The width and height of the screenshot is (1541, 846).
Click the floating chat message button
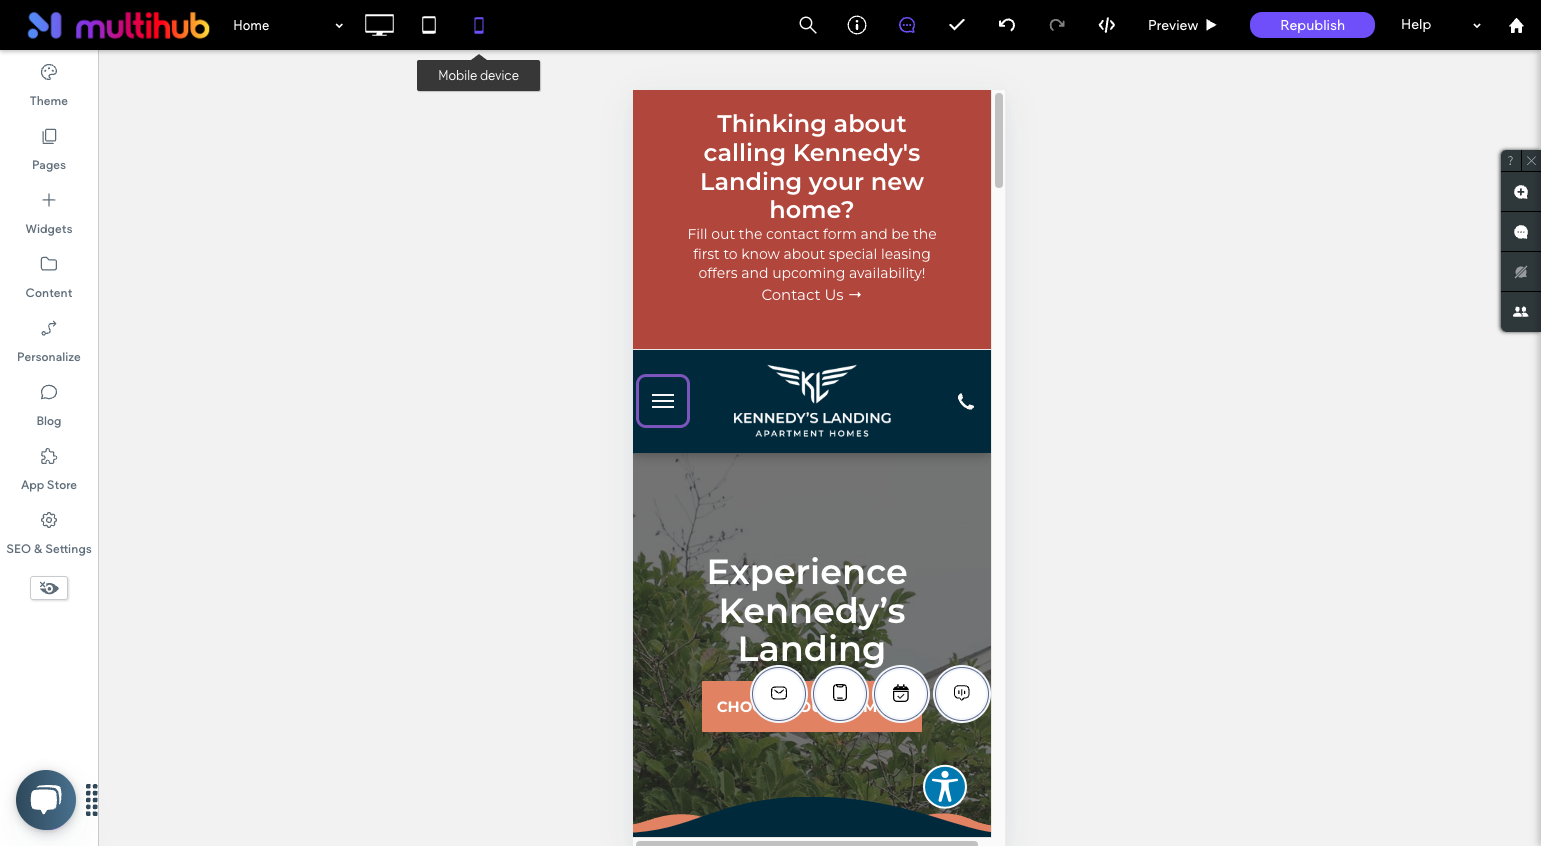coord(962,693)
